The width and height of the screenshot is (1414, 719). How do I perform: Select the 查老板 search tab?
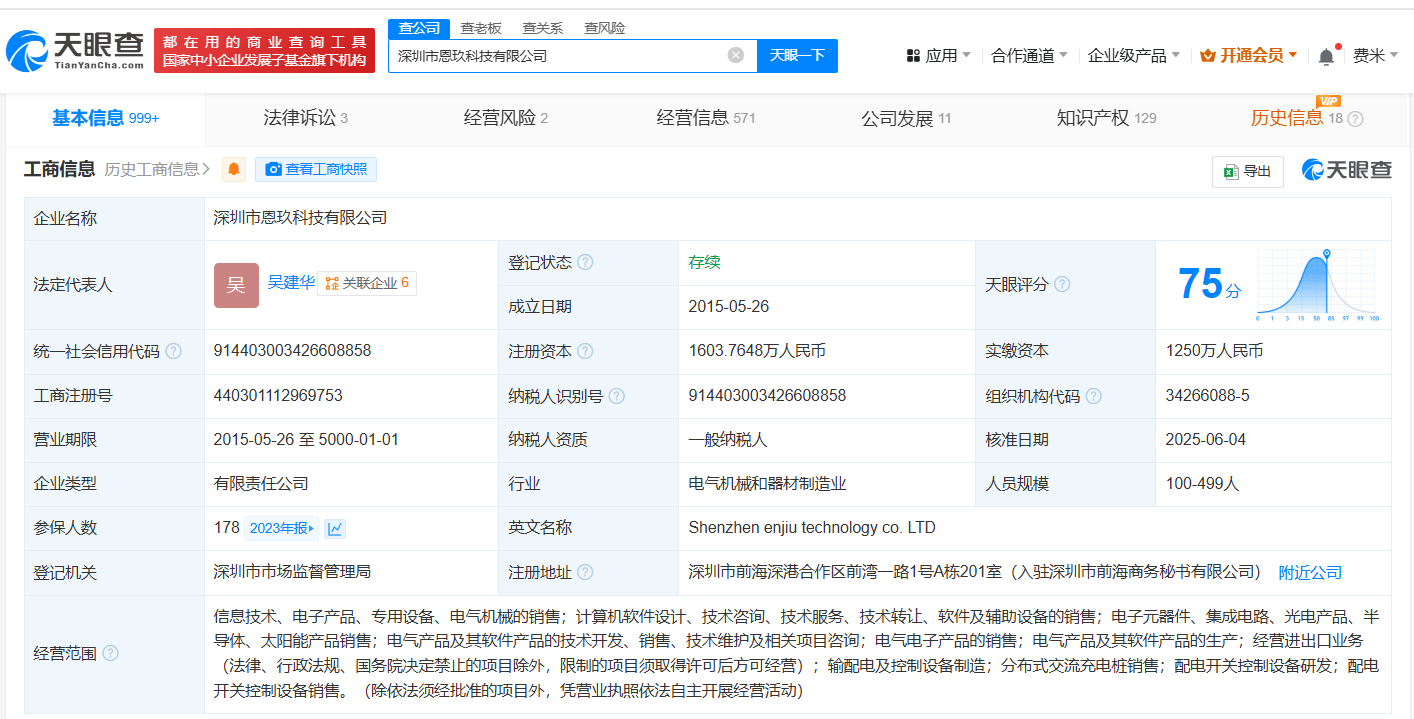point(481,28)
